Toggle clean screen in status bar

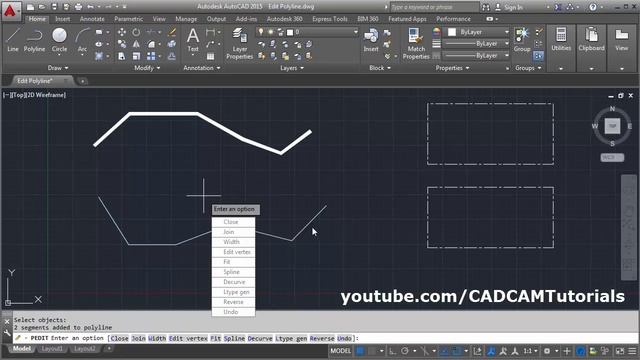click(620, 351)
